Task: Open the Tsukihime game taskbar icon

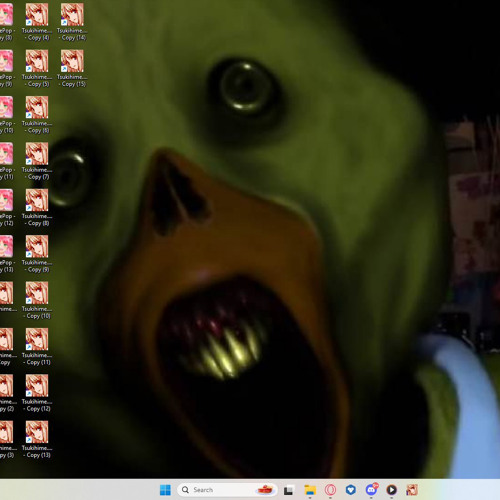Action: pyautogui.click(x=412, y=490)
